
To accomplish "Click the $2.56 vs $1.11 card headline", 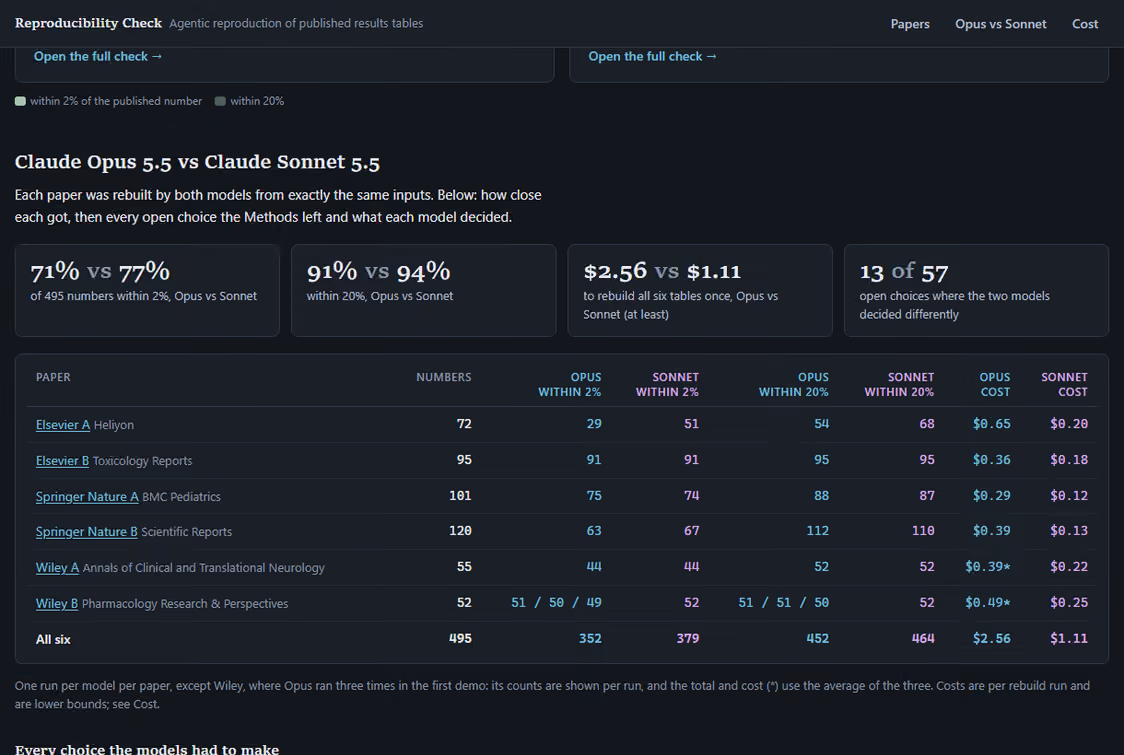I will click(662, 271).
